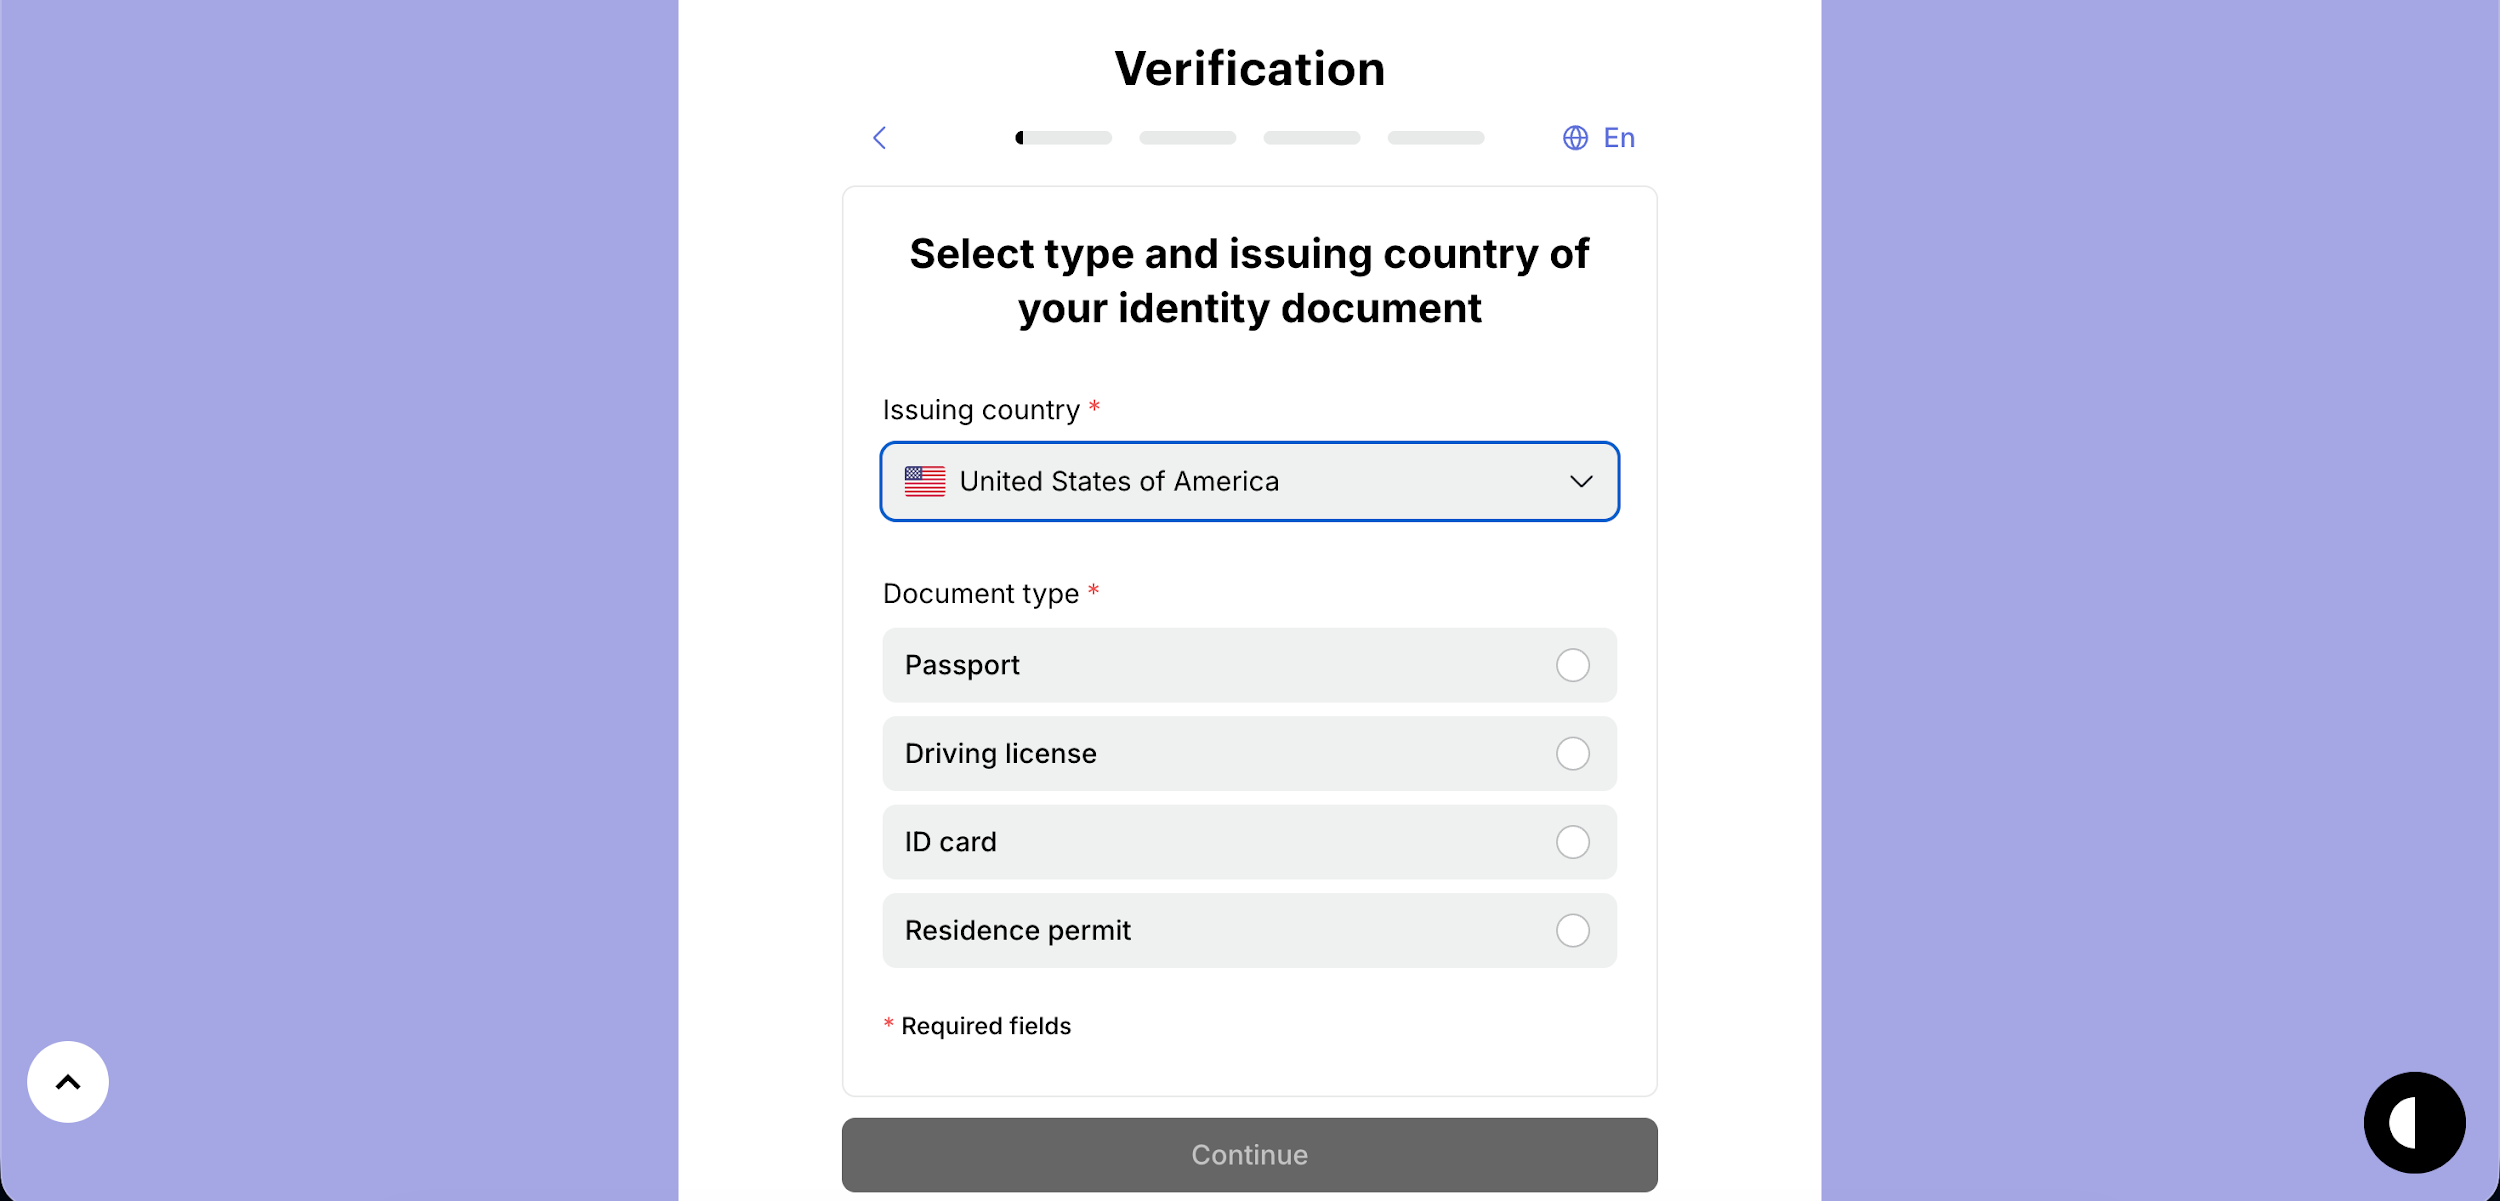Click the Driving license option label
This screenshot has height=1201, width=2500.
(1000, 753)
